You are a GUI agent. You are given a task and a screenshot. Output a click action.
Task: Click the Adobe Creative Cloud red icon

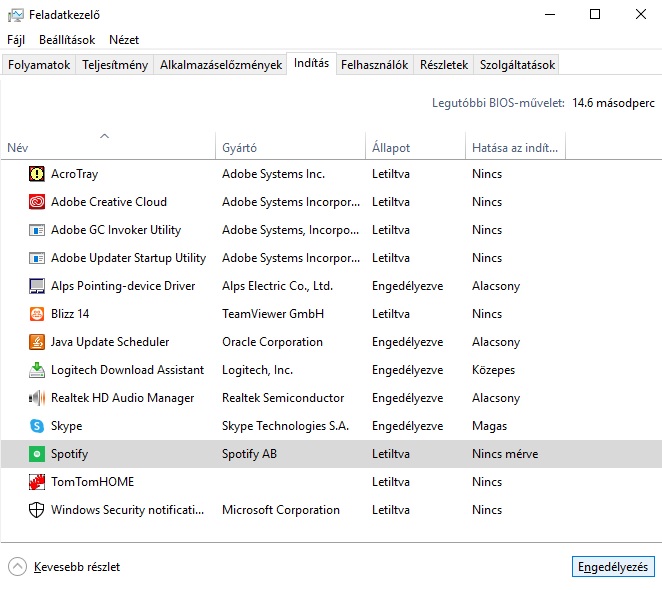(37, 202)
